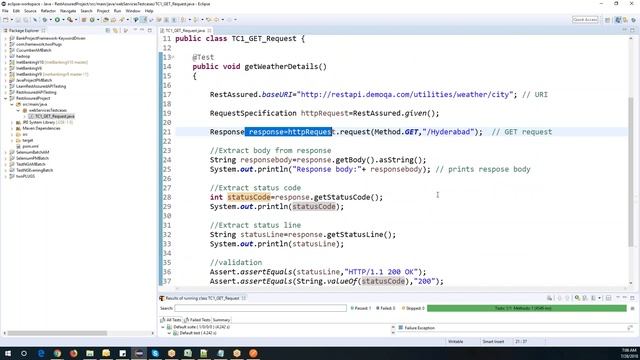Click the Search flashlight toolbar icon

click(x=122, y=20)
